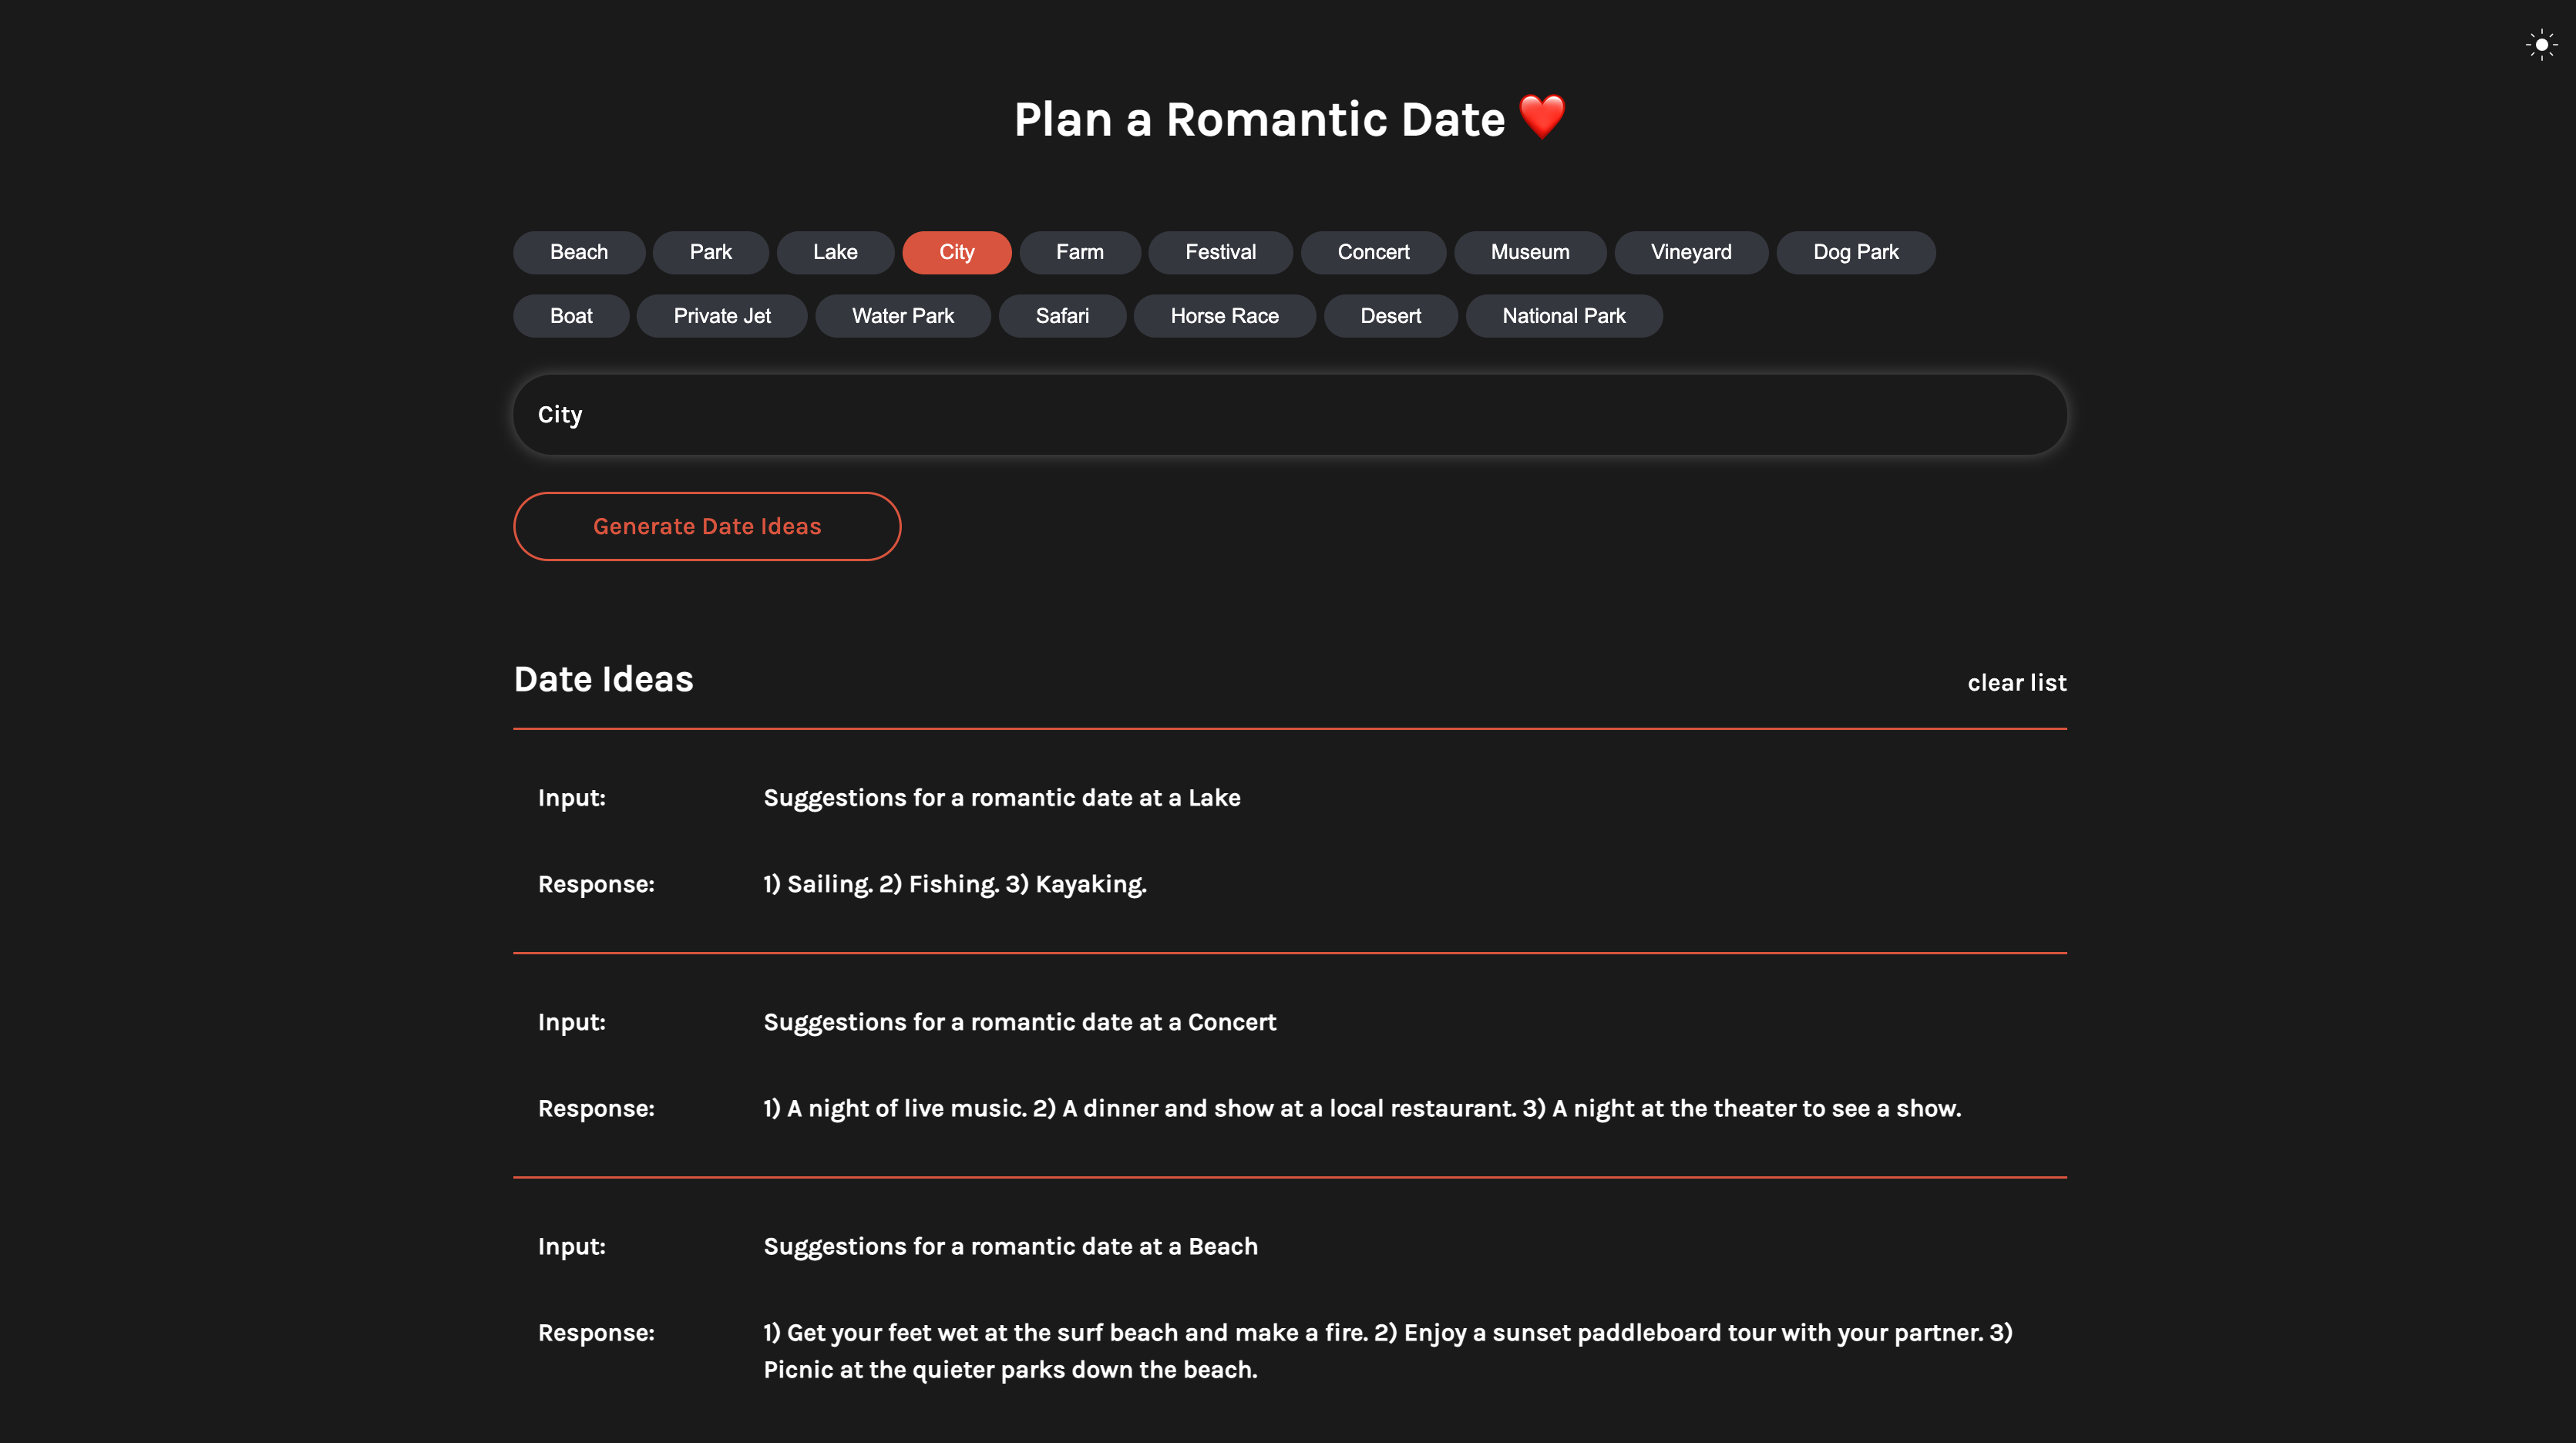Choose the Lake chip
The height and width of the screenshot is (1443, 2576).
[x=834, y=252]
